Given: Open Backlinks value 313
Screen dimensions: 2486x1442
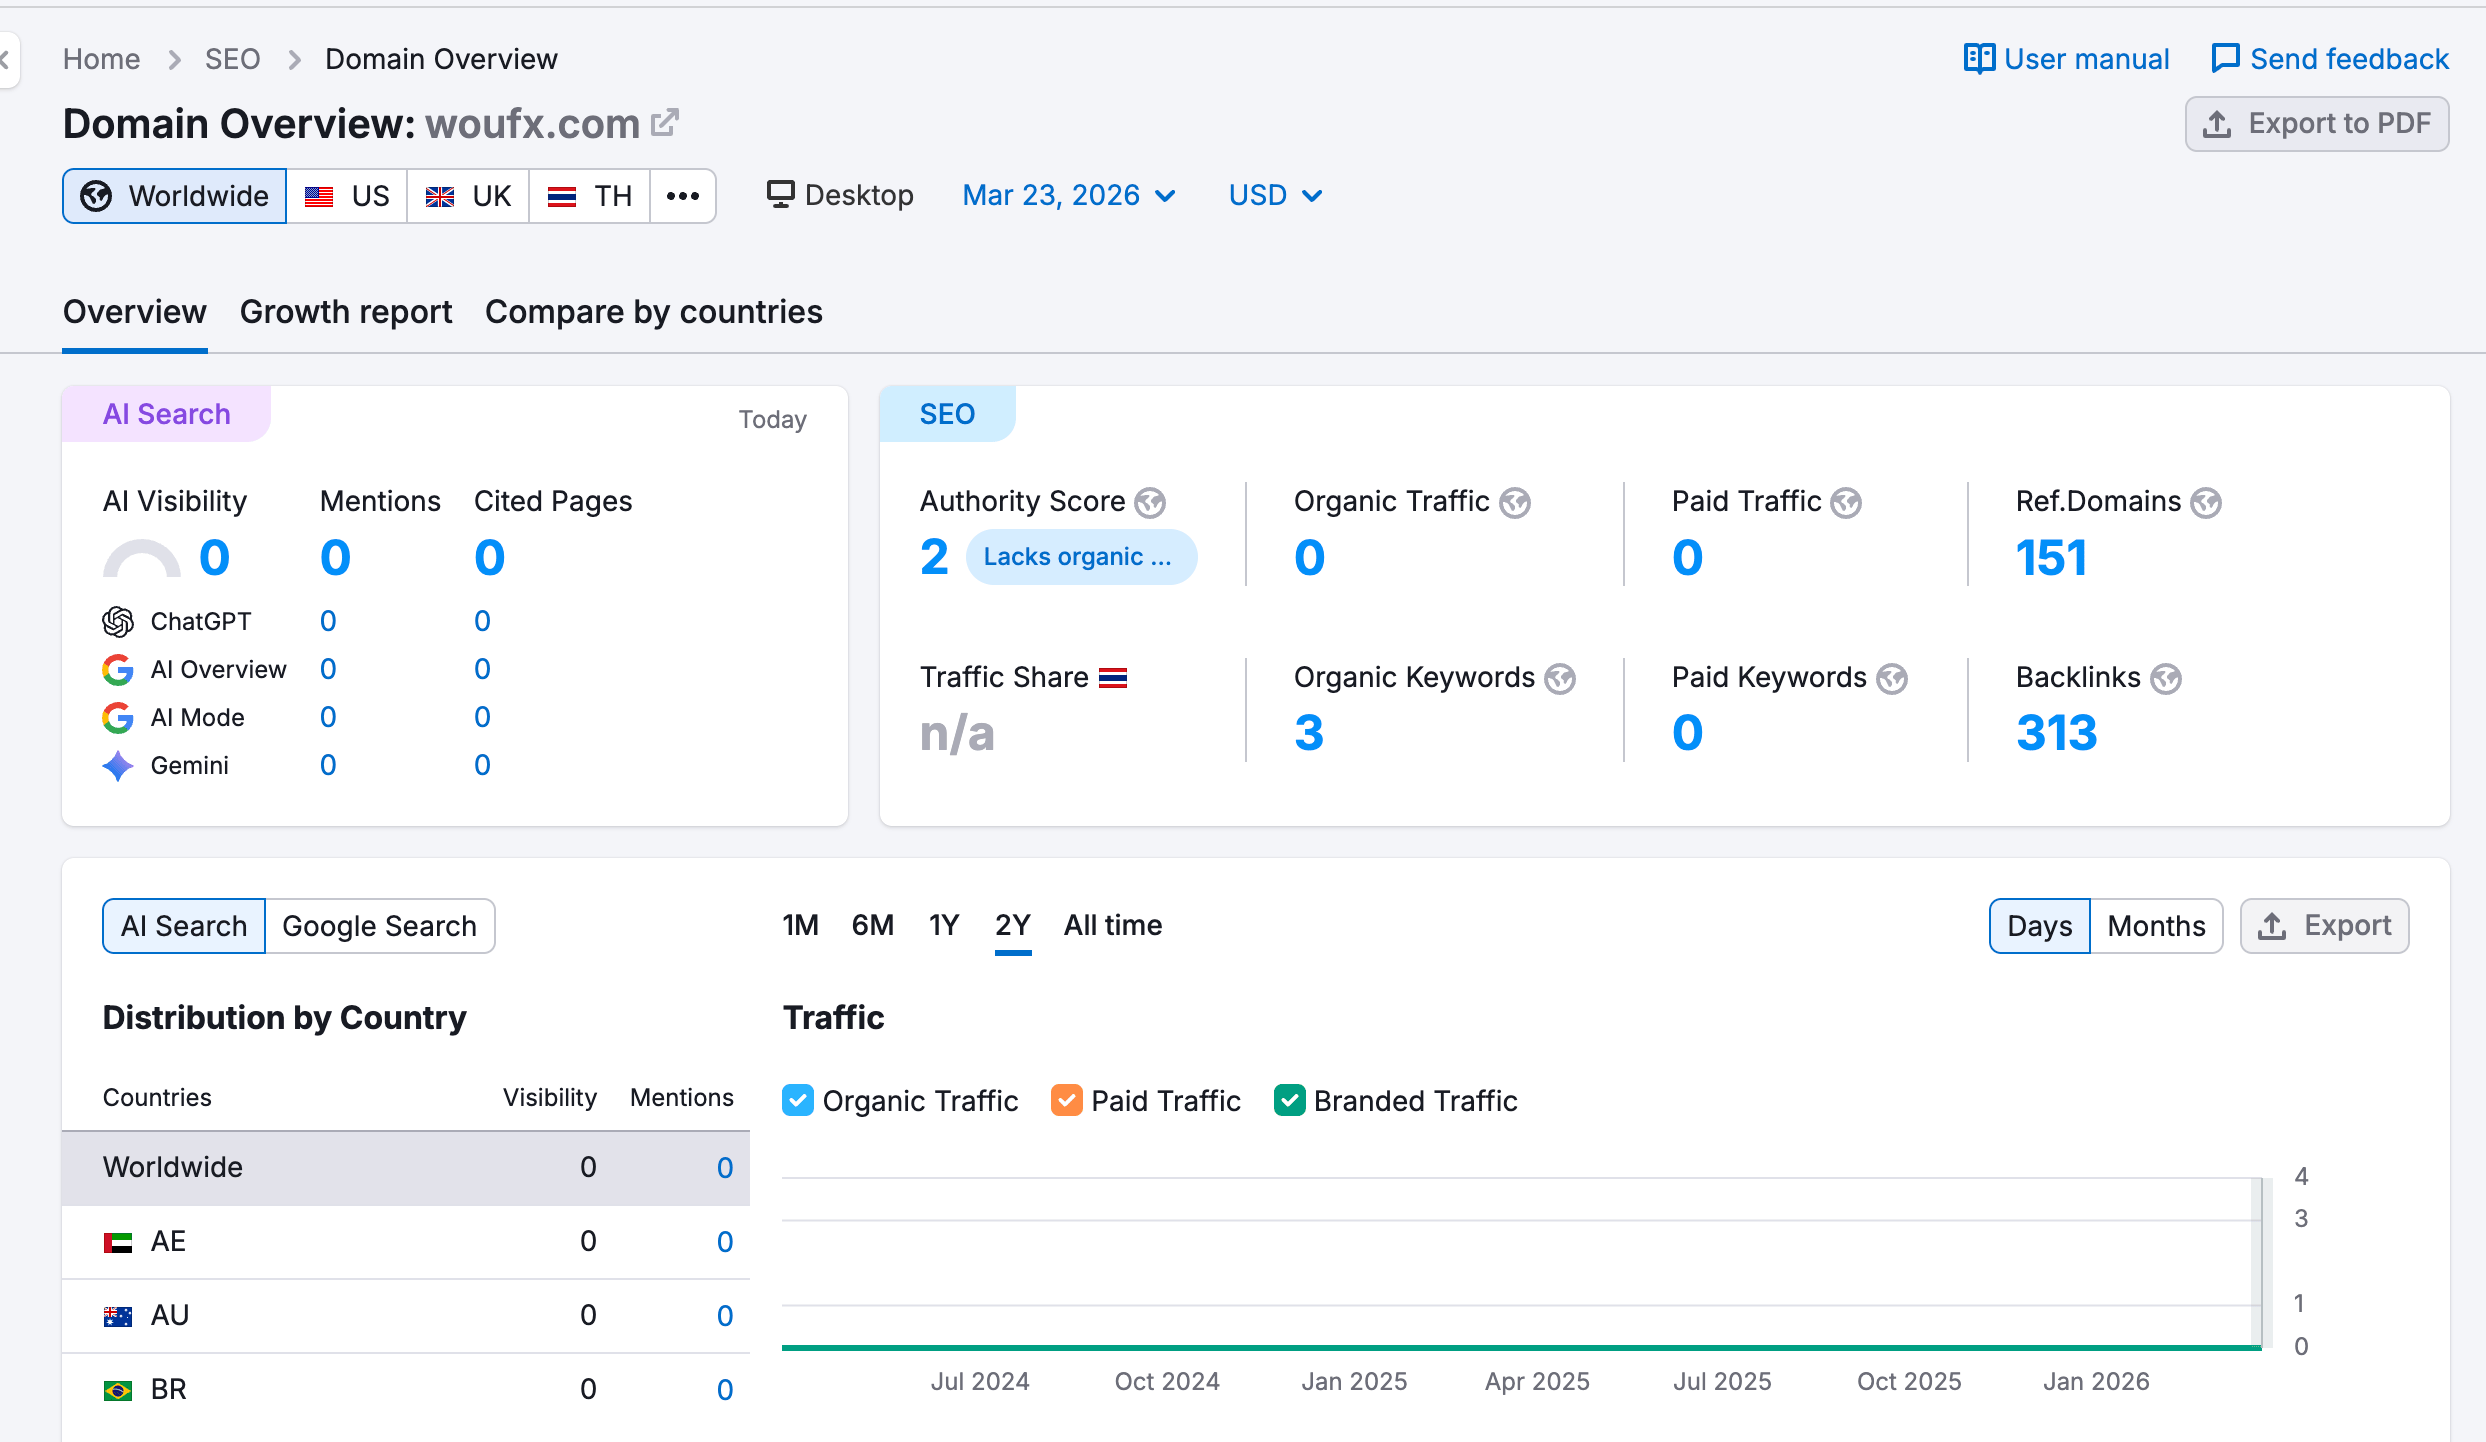Looking at the screenshot, I should pyautogui.click(x=2057, y=732).
